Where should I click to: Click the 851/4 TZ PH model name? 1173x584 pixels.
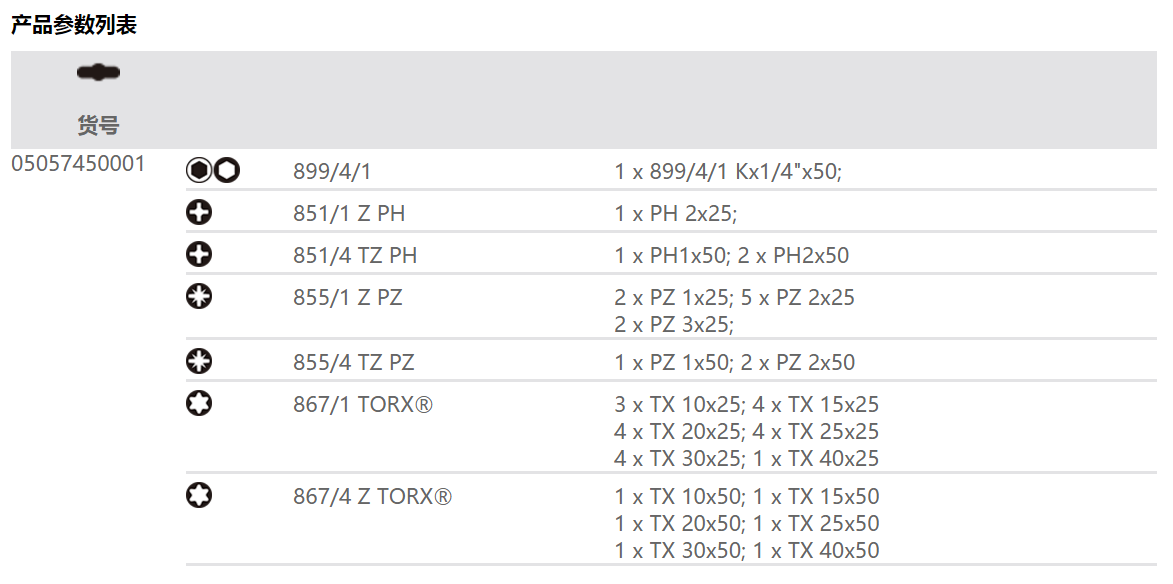[355, 256]
